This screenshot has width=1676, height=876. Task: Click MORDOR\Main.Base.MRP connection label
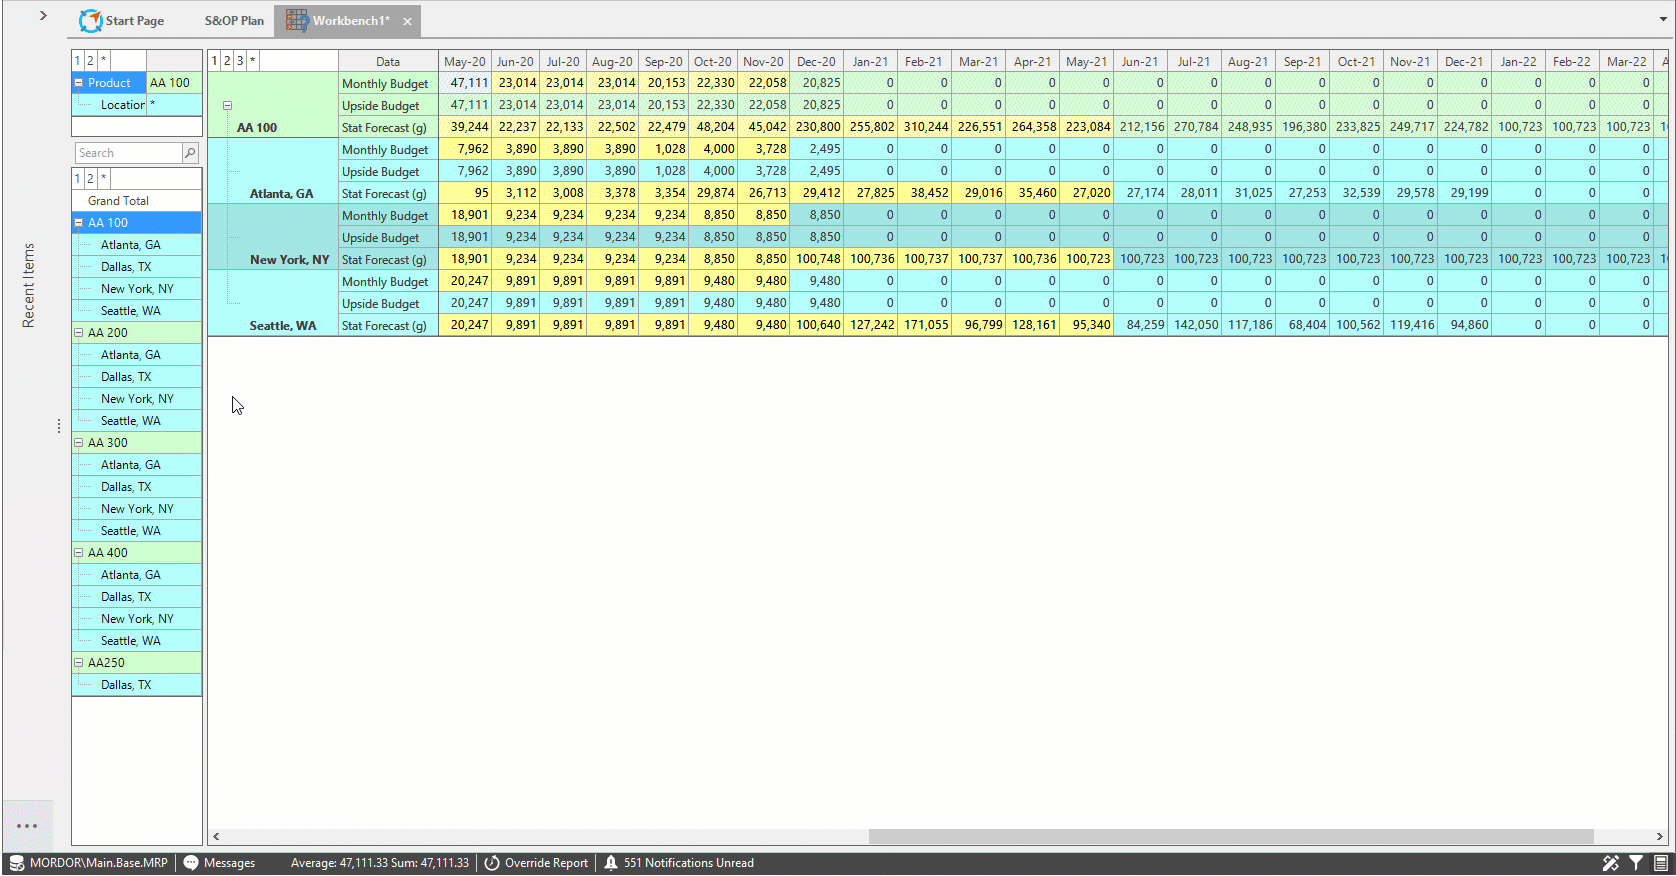pyautogui.click(x=99, y=863)
